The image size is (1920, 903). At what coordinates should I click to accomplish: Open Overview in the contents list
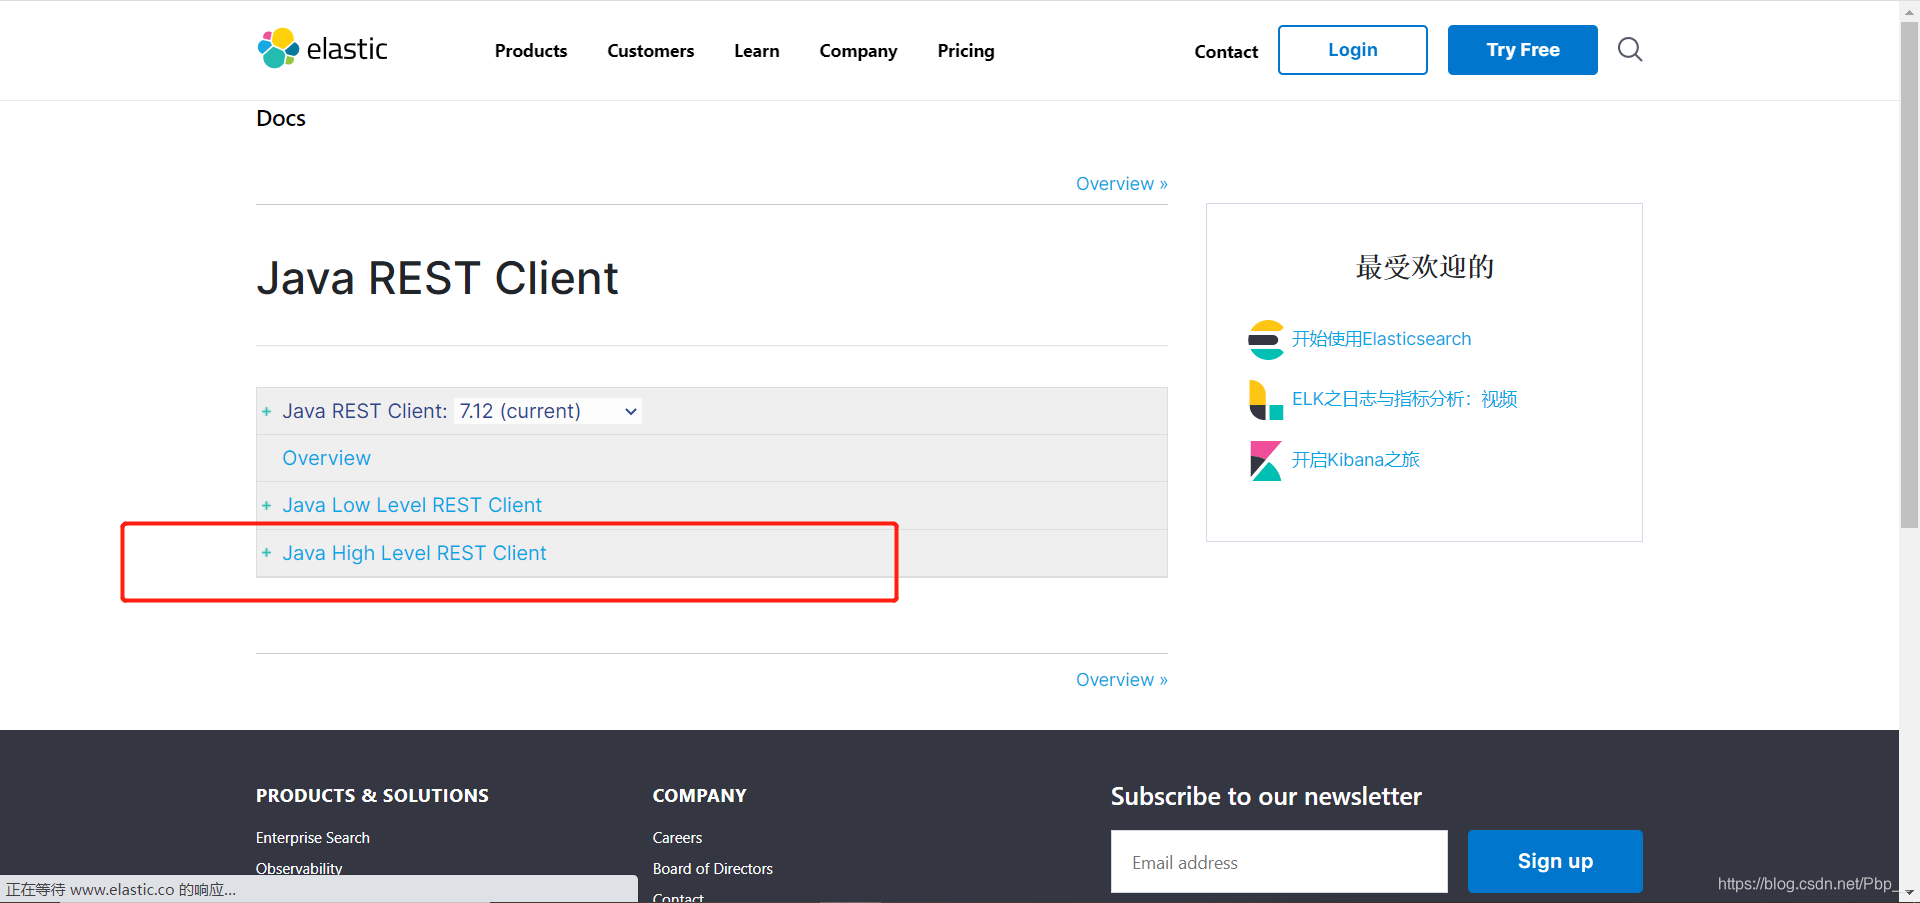click(x=327, y=458)
